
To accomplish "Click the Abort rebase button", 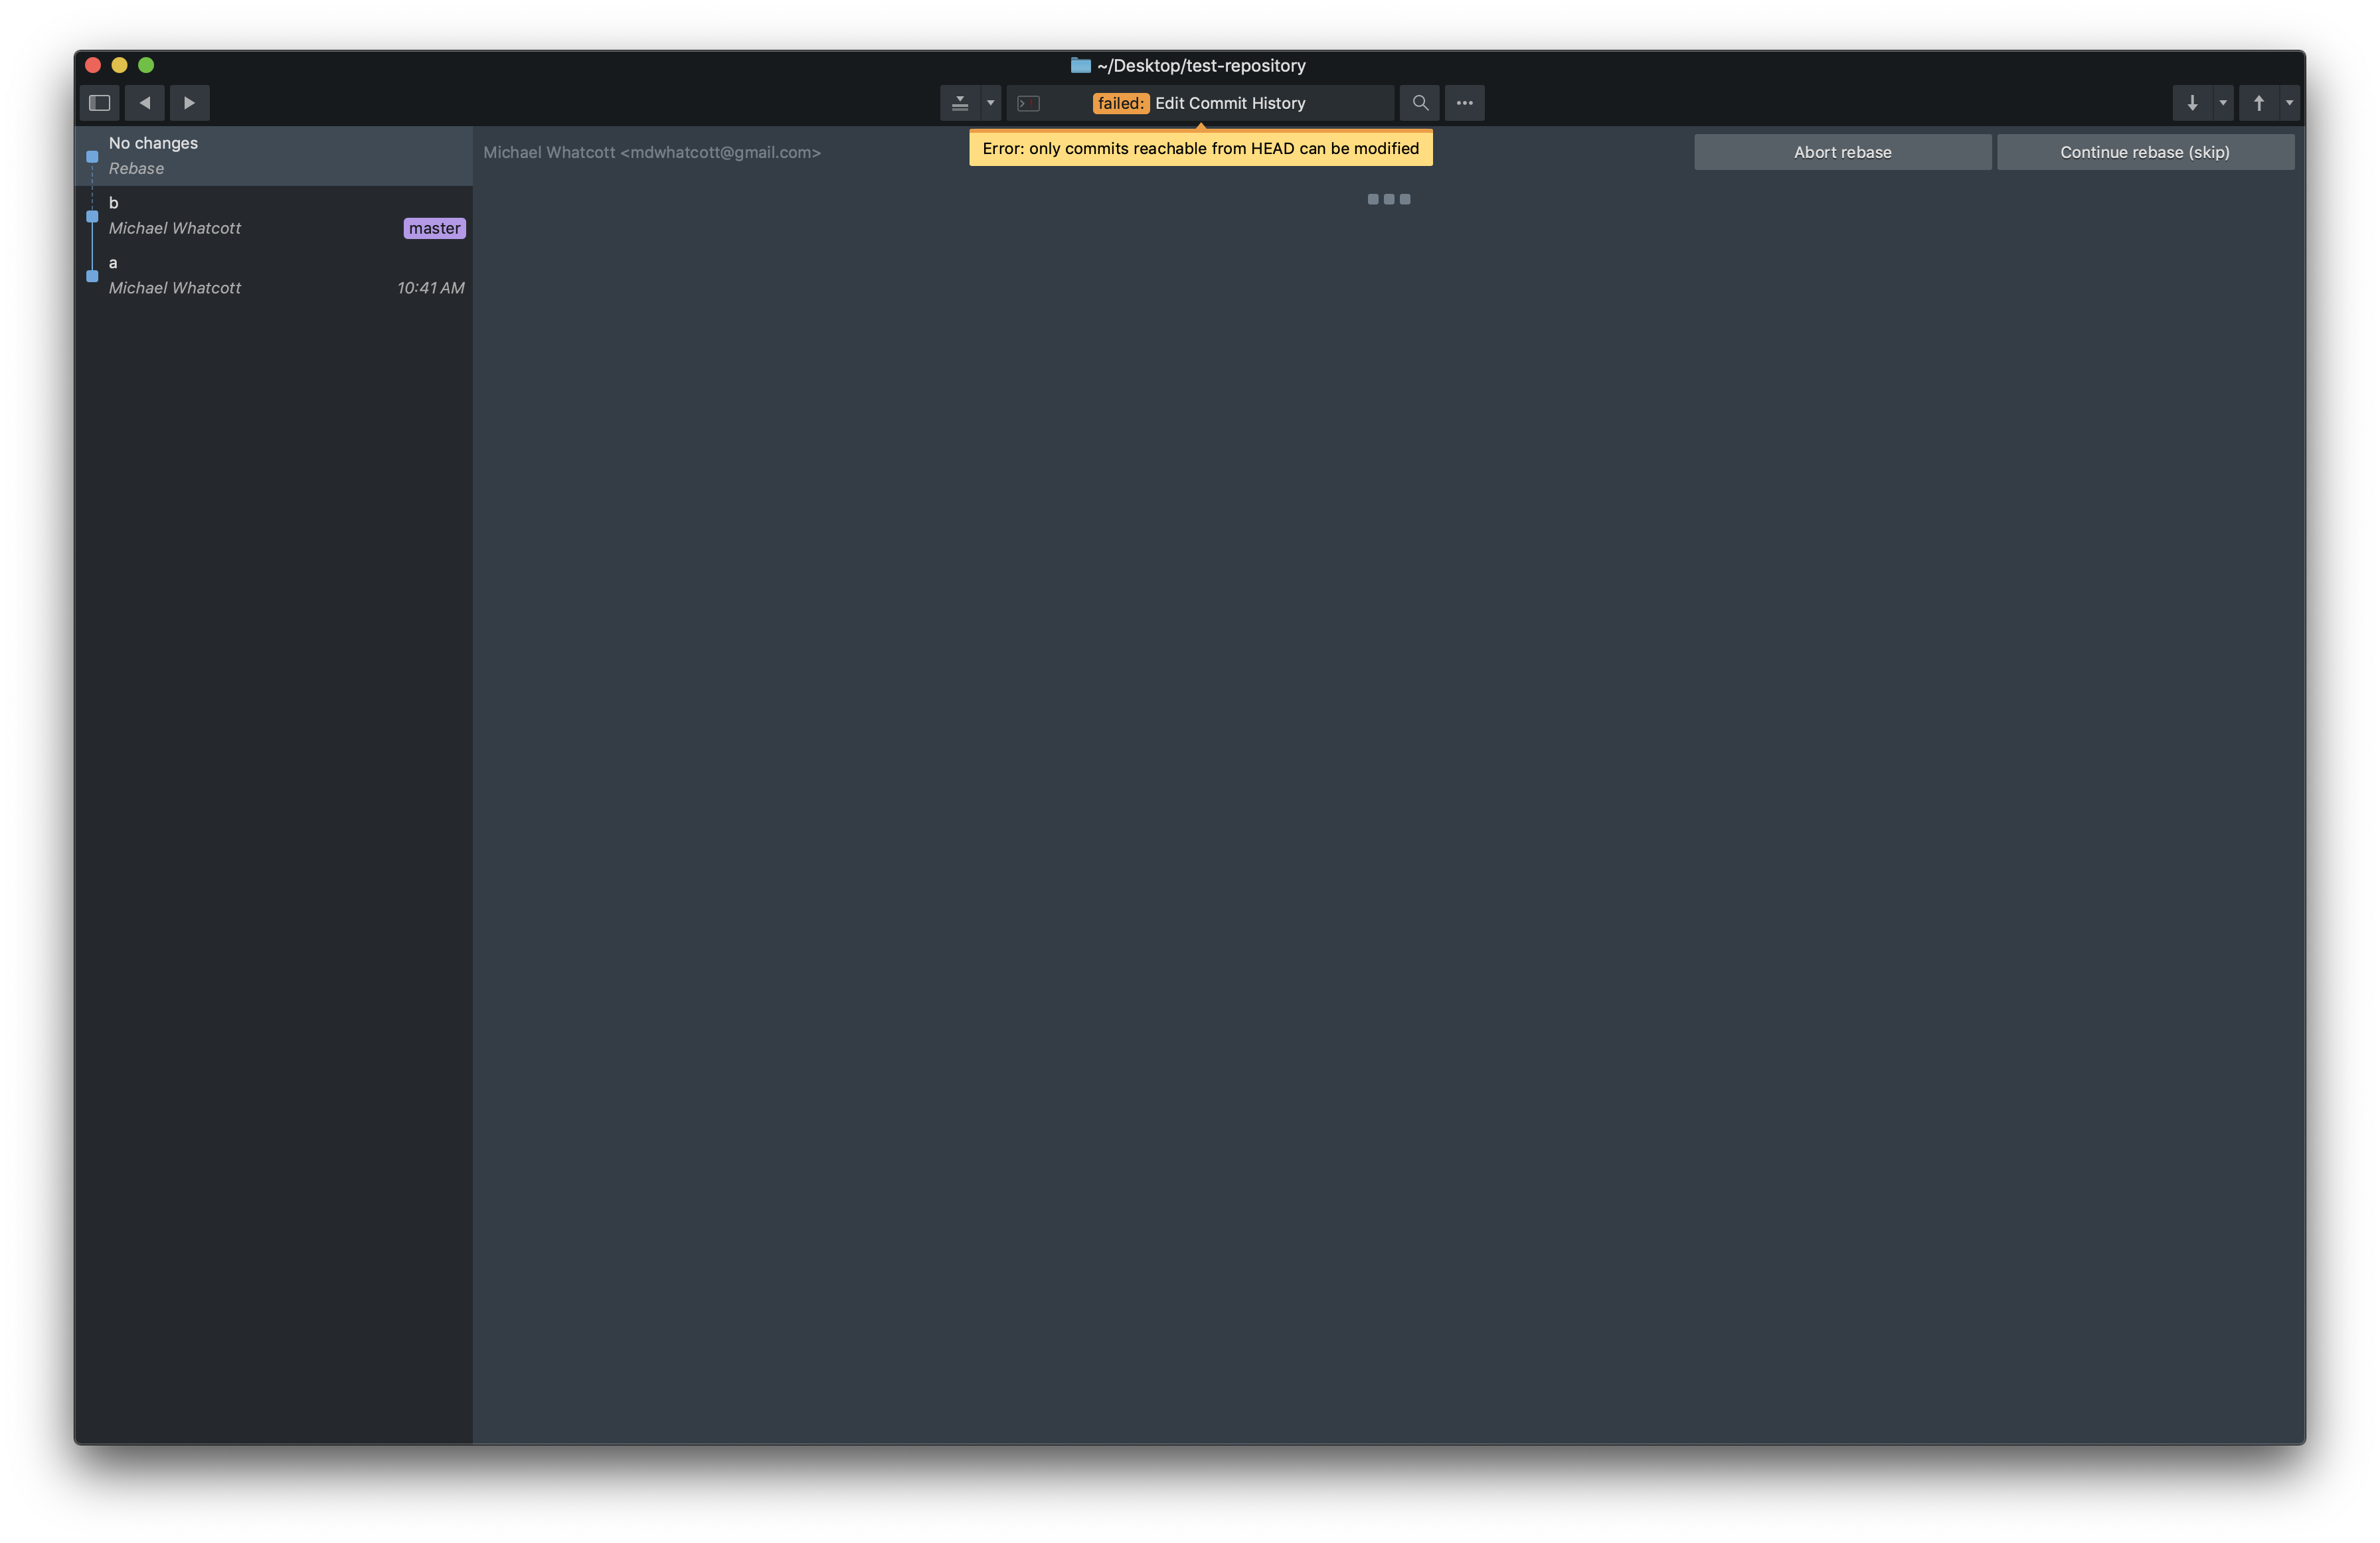I will pyautogui.click(x=1842, y=151).
